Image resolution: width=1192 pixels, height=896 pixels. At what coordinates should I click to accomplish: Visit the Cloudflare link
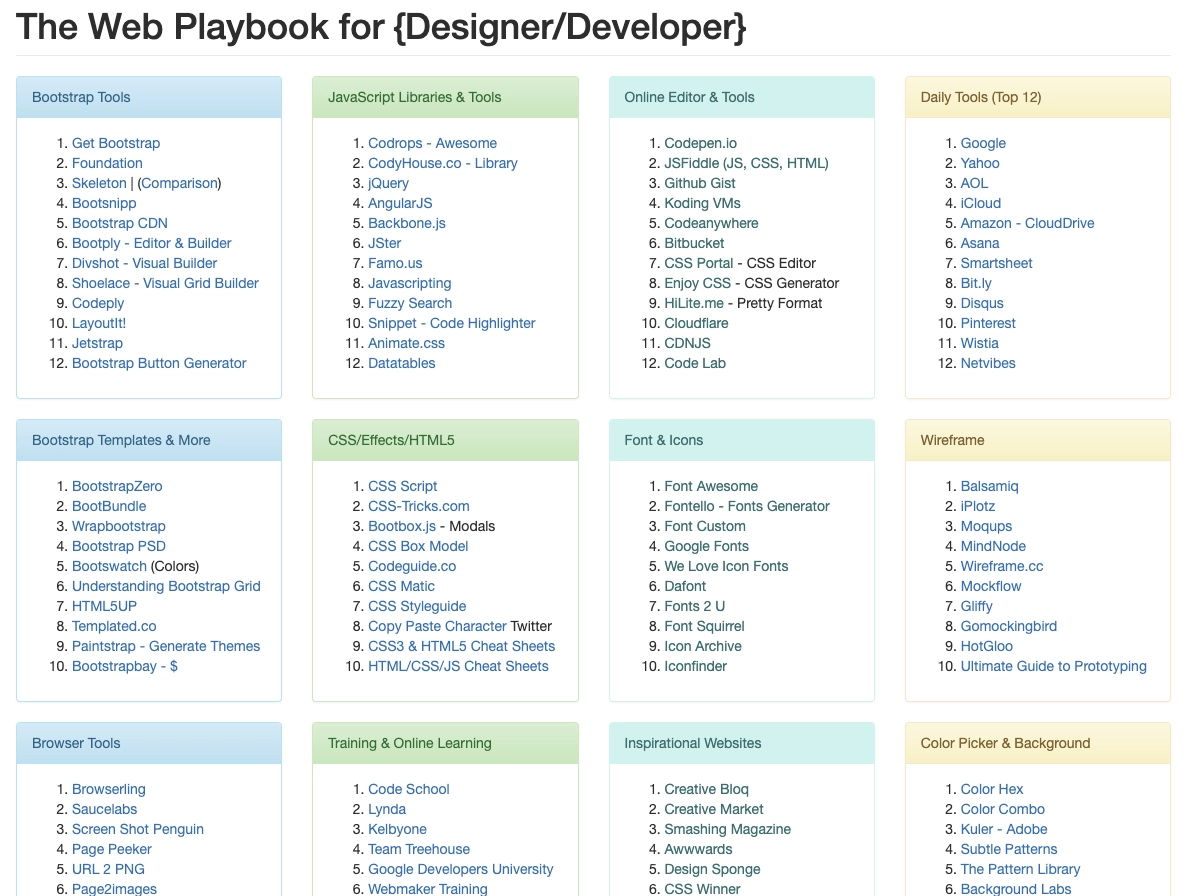[x=696, y=323]
